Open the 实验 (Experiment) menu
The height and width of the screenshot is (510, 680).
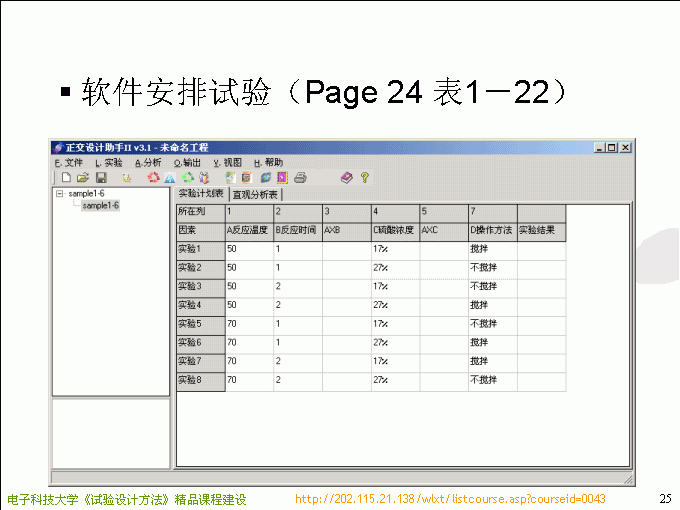109,163
